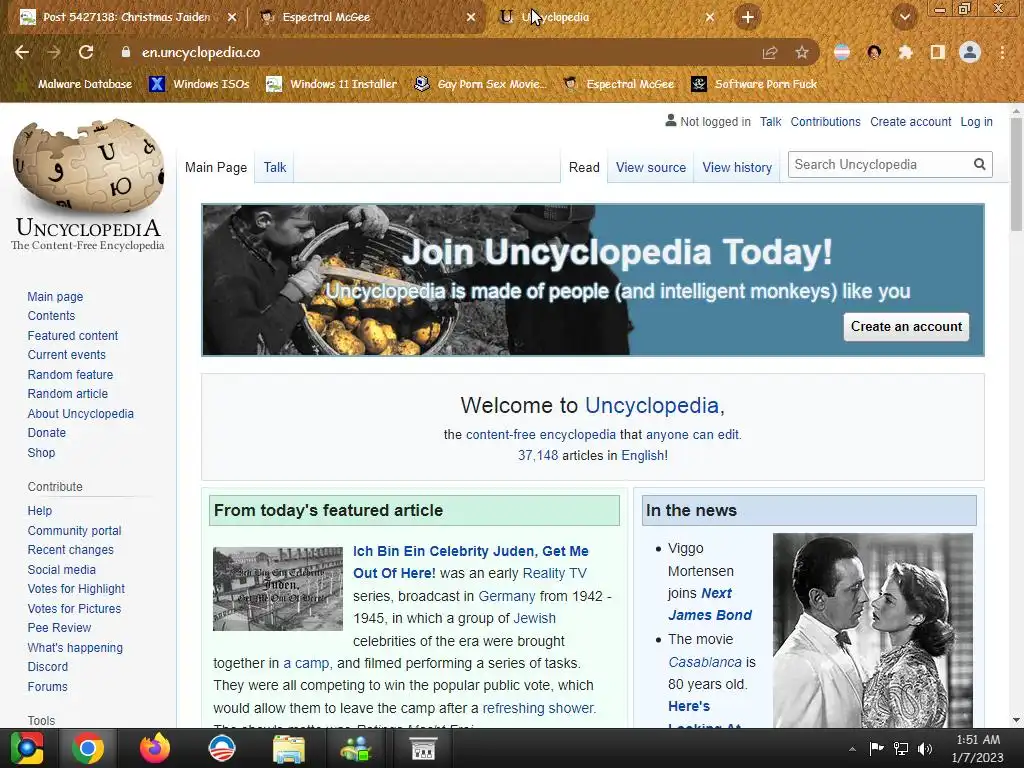
Task: Open the Reality TV article link
Action: click(x=554, y=573)
